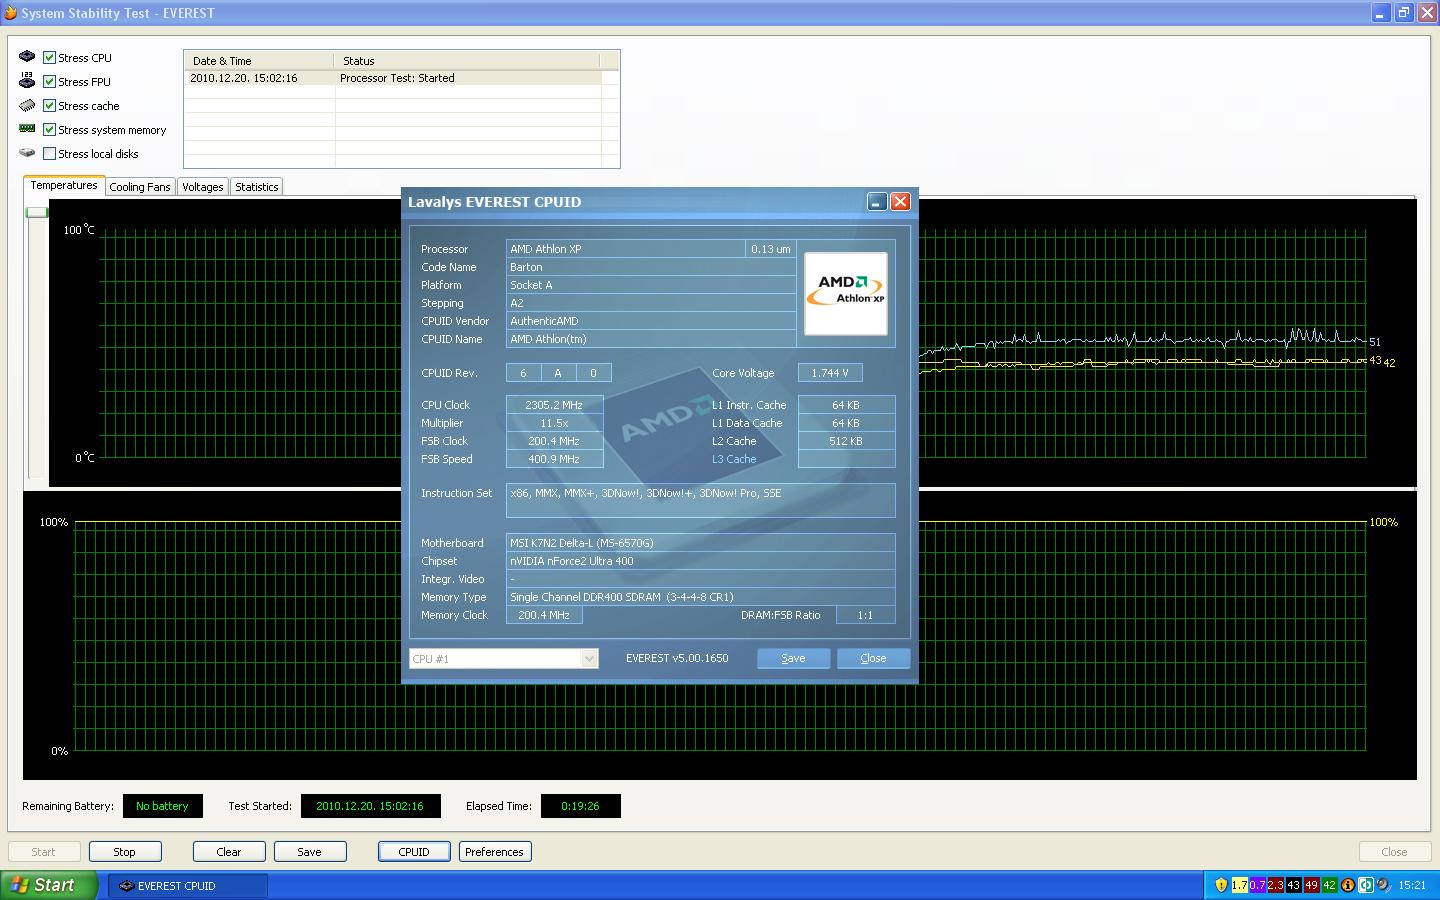This screenshot has width=1440, height=900.
Task: Click the CPU chip icon beside Stress CPU
Action: pos(27,57)
